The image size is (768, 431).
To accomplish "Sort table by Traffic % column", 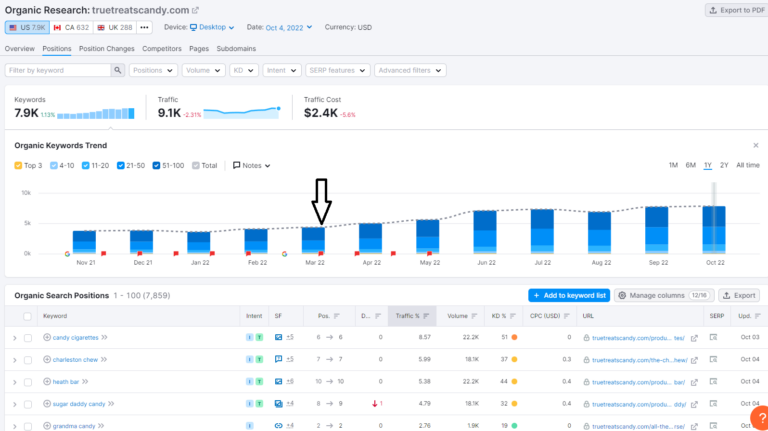I will [x=412, y=316].
